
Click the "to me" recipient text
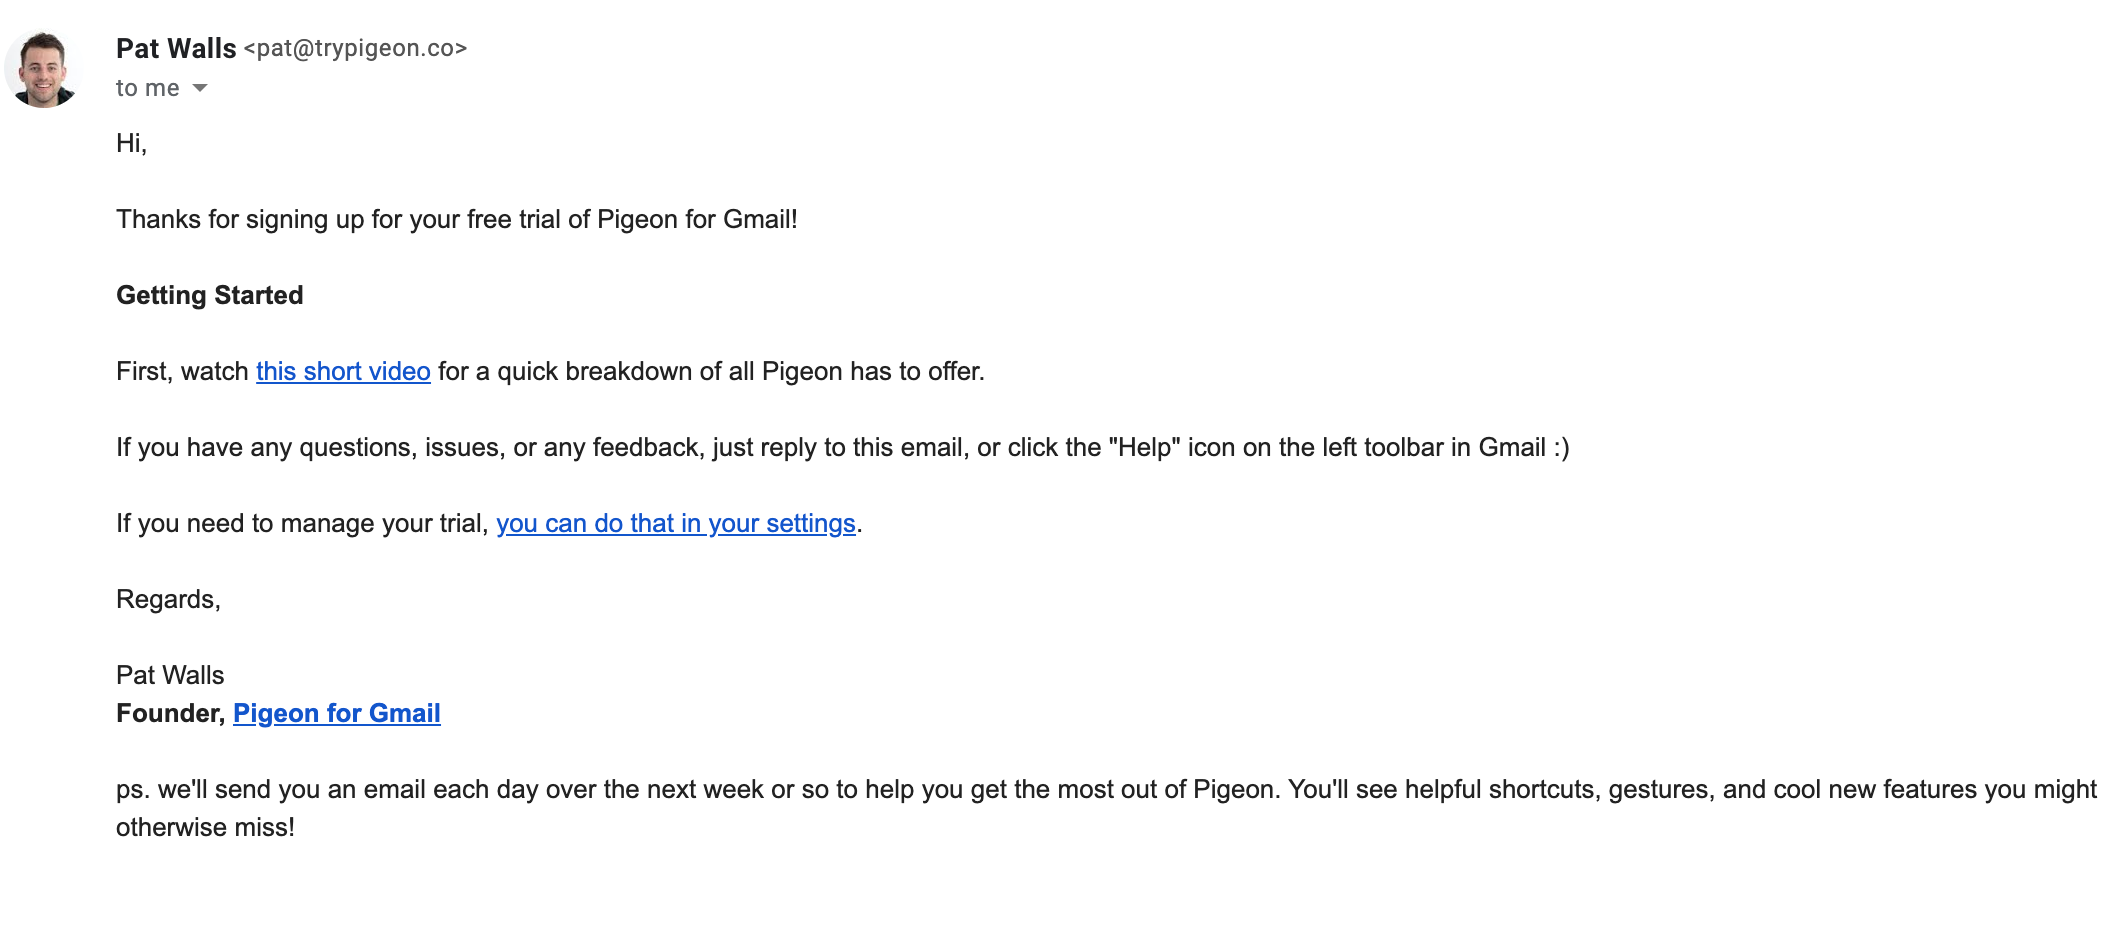pos(147,88)
